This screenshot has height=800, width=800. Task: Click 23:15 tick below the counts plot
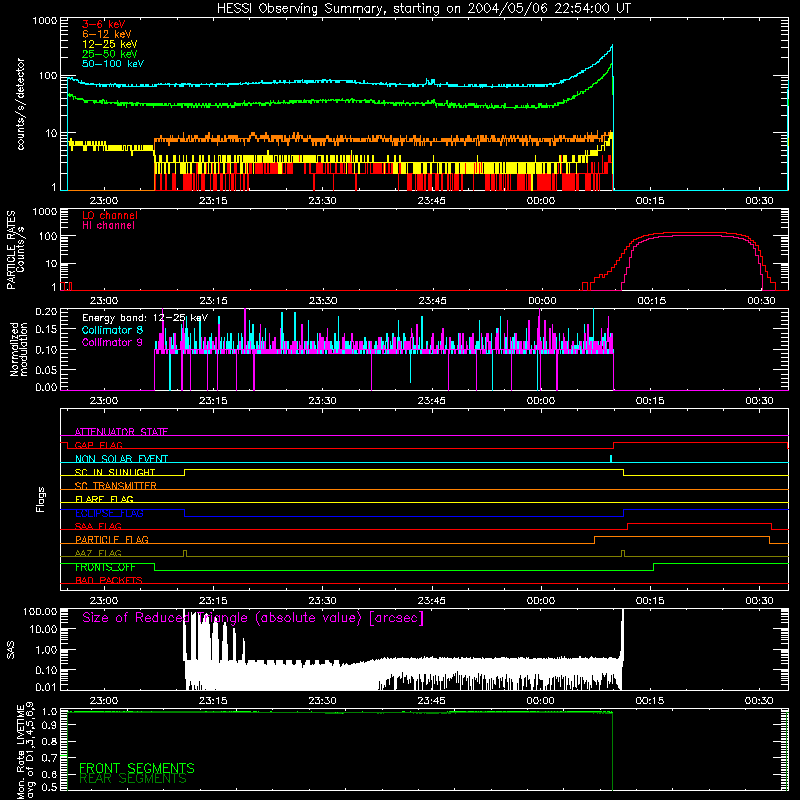click(x=213, y=201)
